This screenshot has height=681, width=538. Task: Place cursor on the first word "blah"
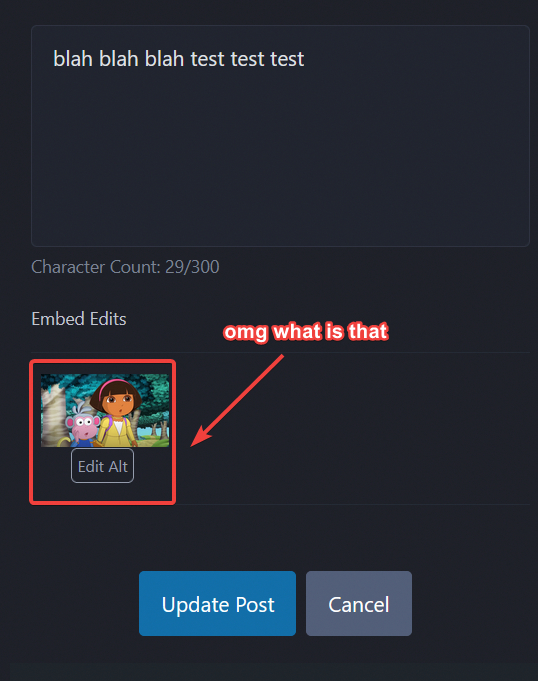pos(73,59)
